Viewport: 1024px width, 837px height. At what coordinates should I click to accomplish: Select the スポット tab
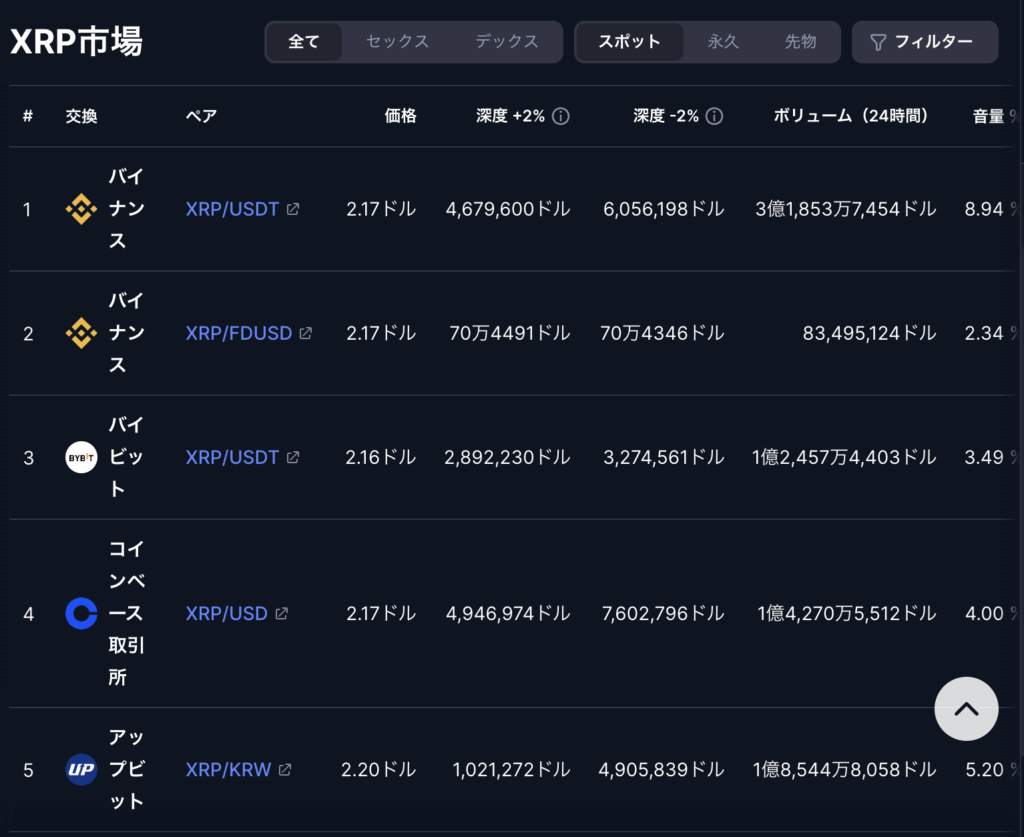[630, 42]
